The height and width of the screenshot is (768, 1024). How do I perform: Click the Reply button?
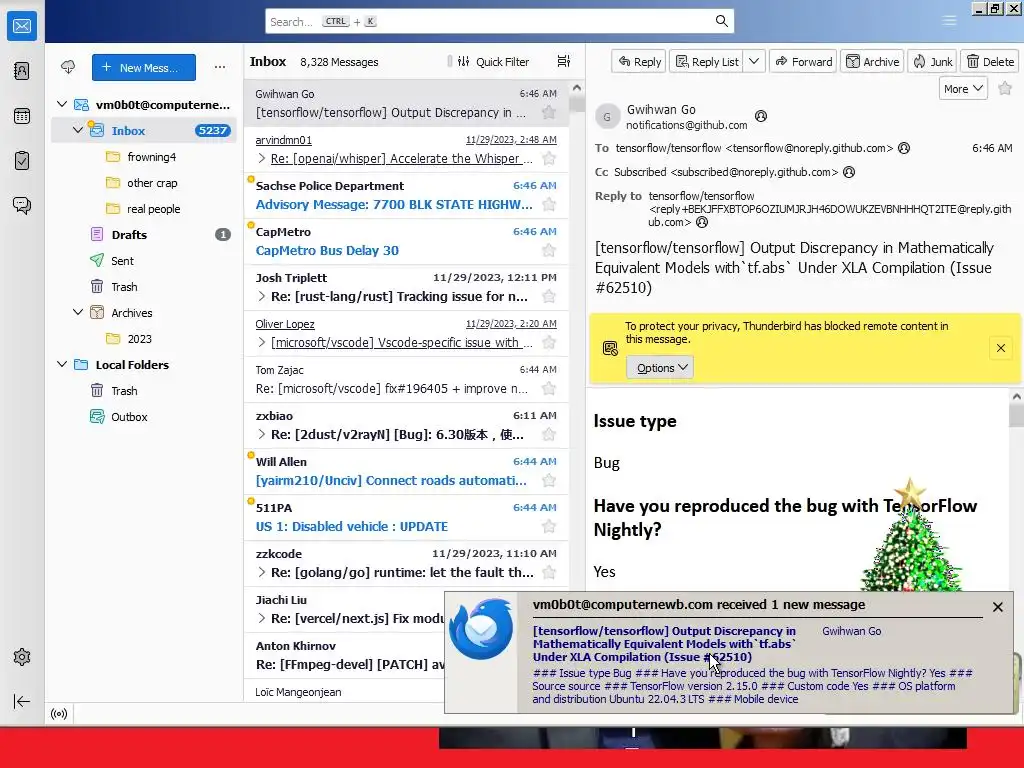(639, 61)
